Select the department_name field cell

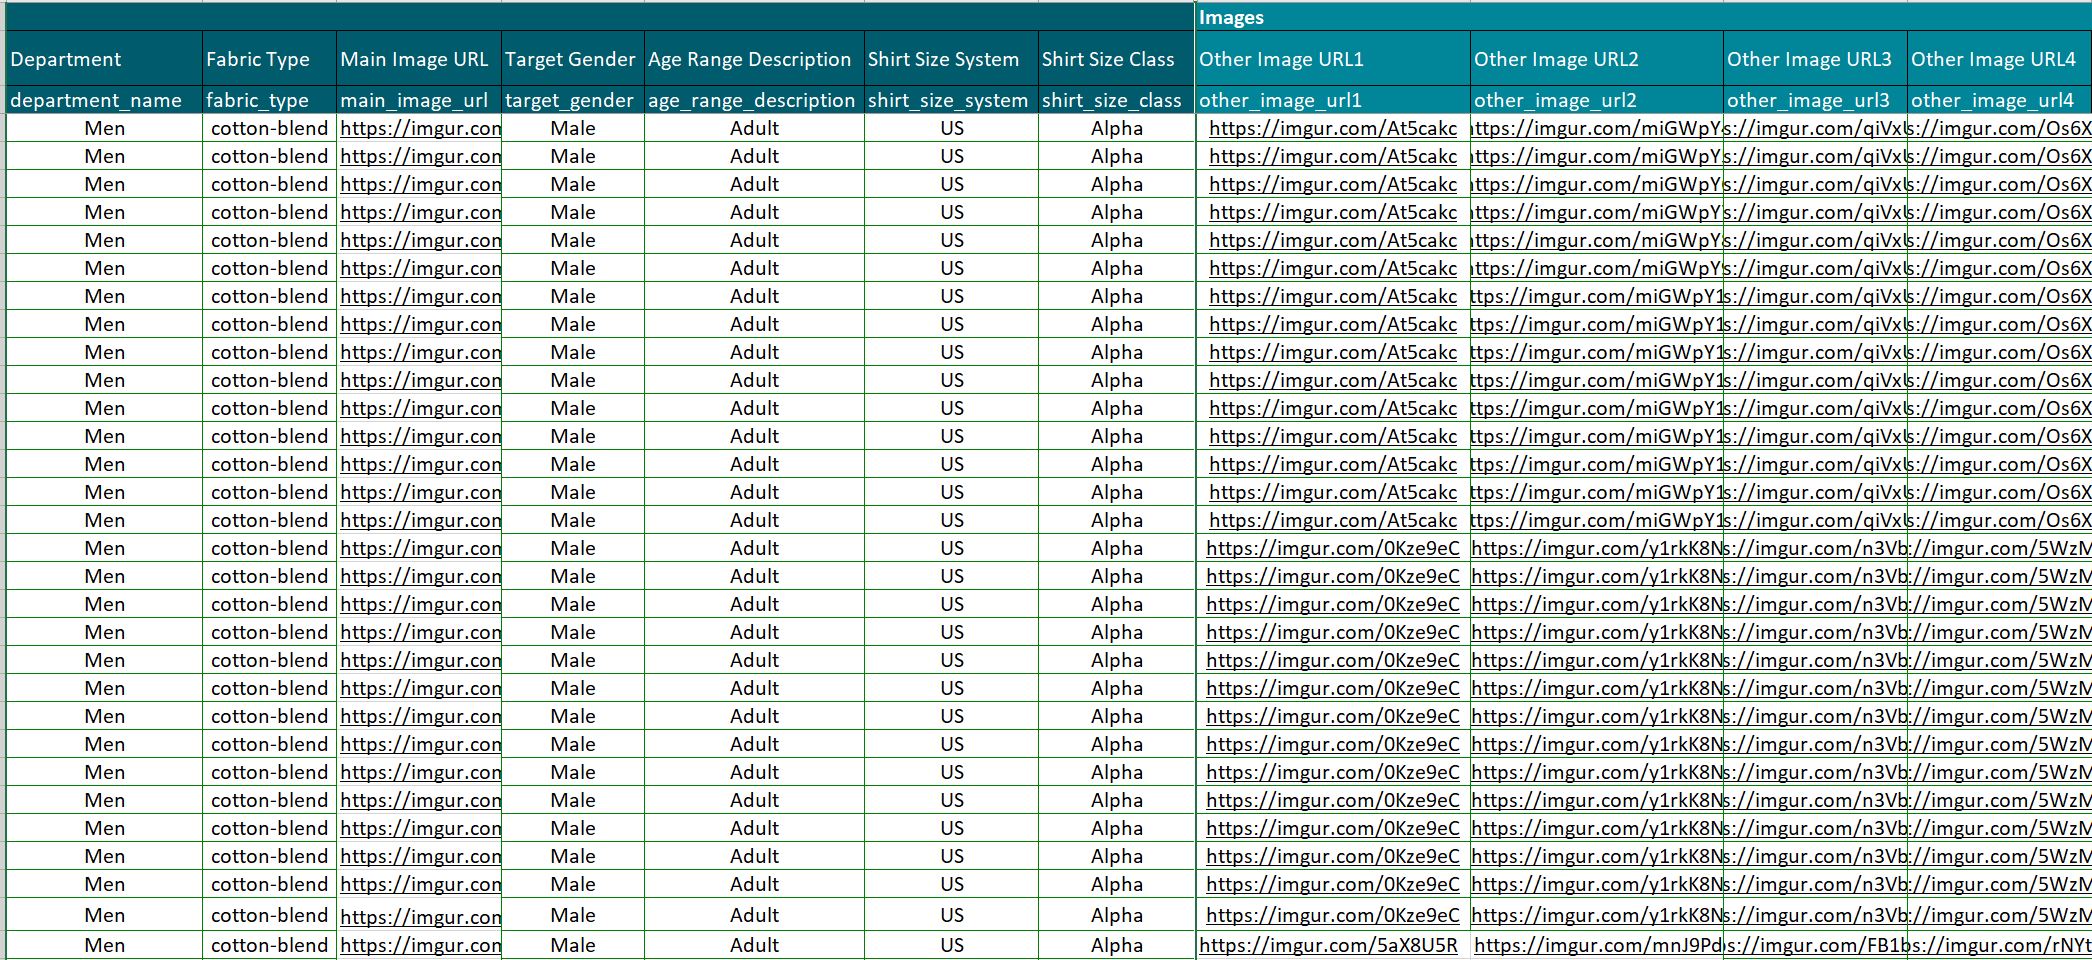point(104,100)
